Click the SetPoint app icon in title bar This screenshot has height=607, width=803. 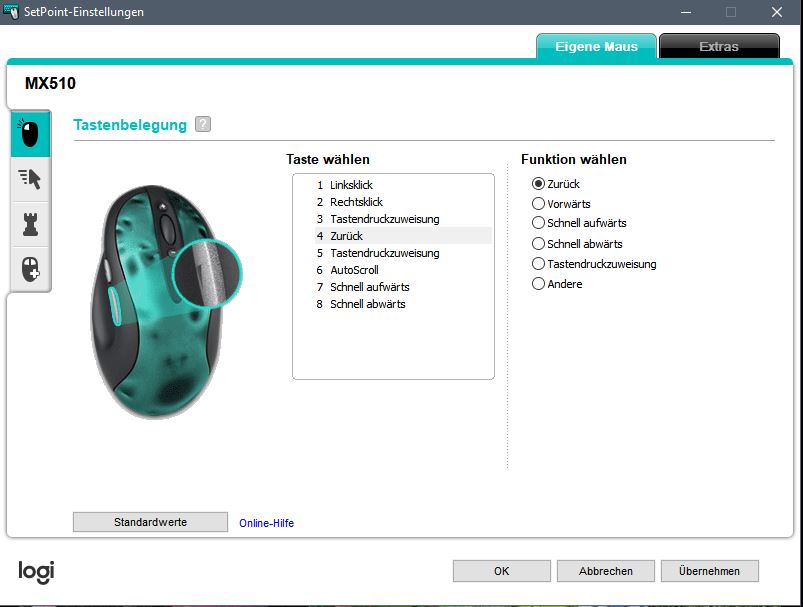[11, 11]
